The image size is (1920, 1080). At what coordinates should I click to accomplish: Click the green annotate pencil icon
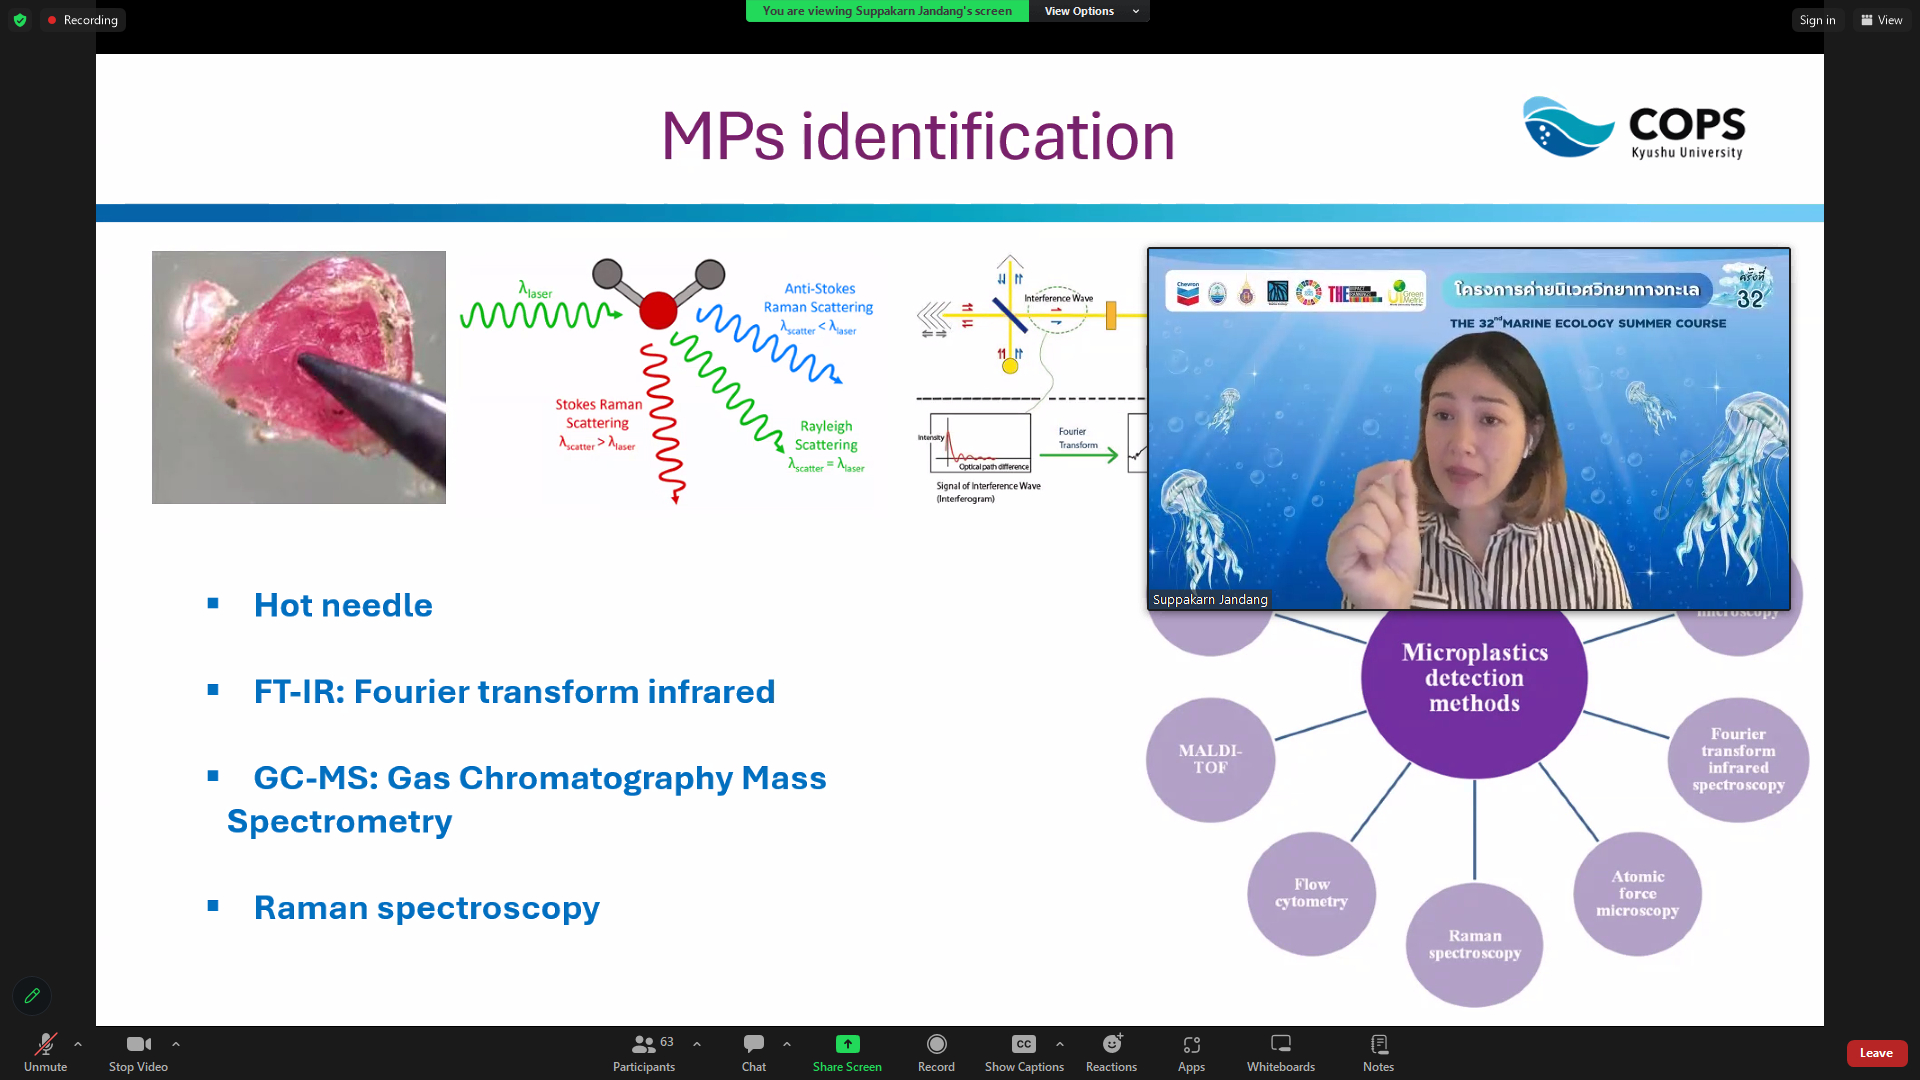32,996
